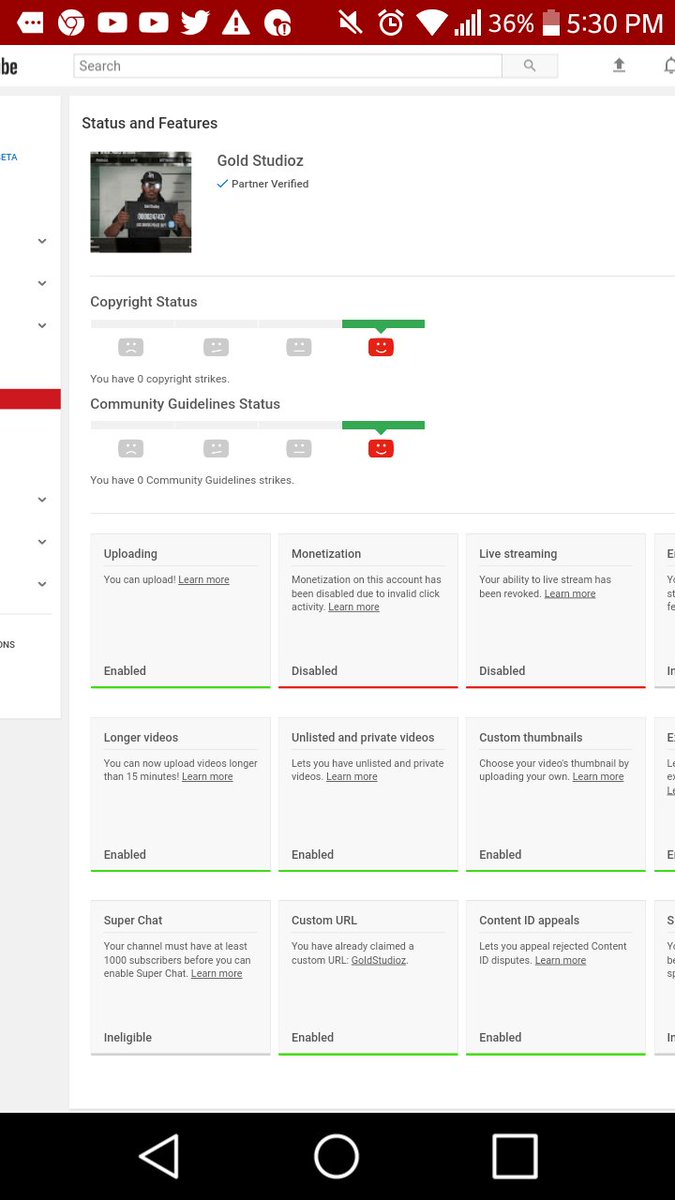Click the gray frowning face under Copyright Status
This screenshot has width=675, height=1200.
click(131, 347)
